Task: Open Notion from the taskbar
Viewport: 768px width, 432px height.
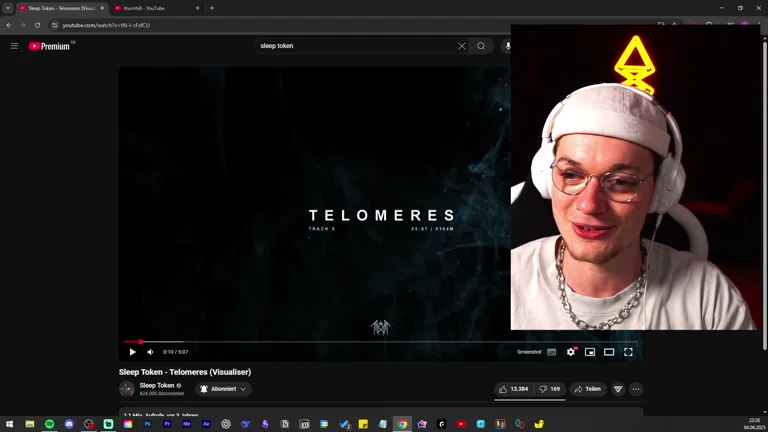Action: [285, 424]
